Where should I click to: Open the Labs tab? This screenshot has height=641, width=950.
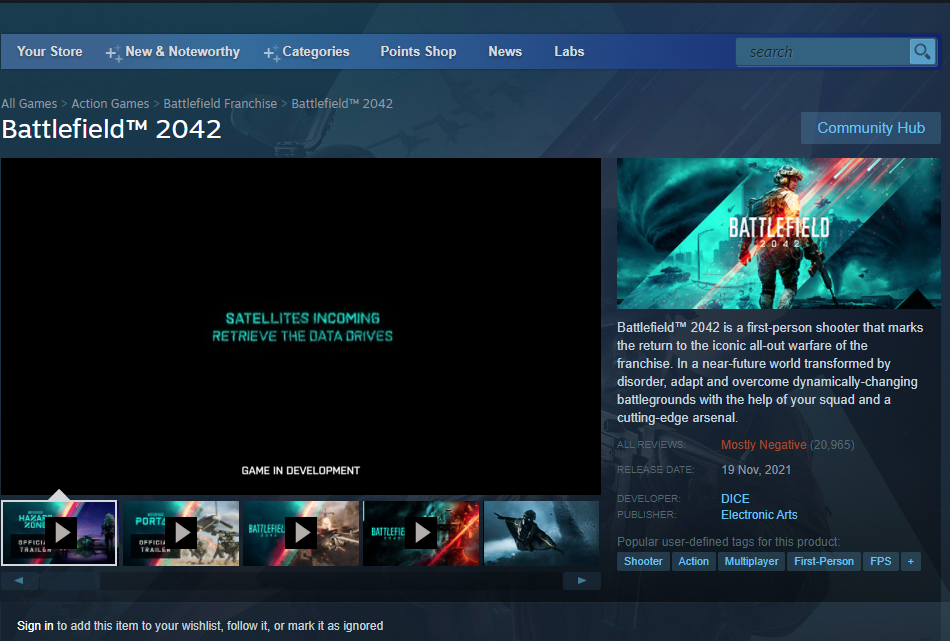(x=570, y=51)
